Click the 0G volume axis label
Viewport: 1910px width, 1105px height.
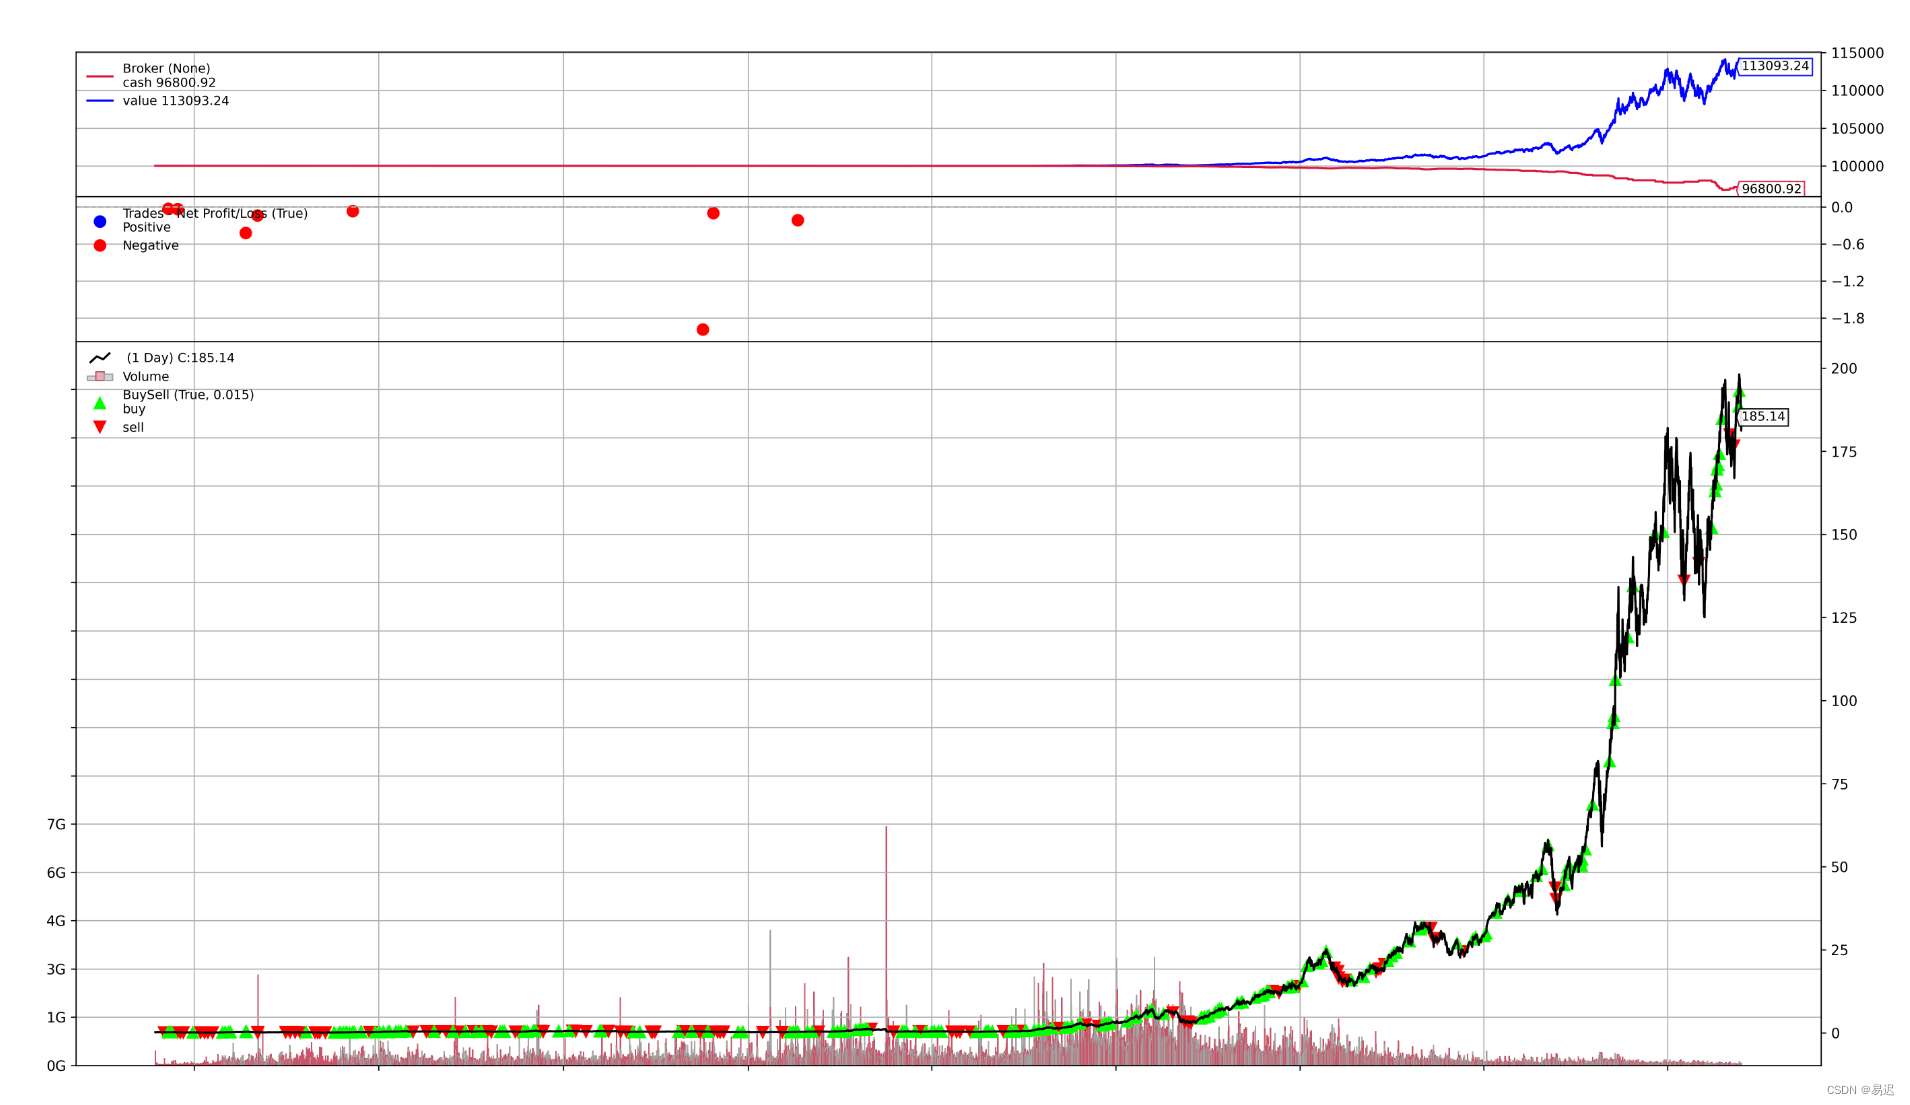[56, 1067]
